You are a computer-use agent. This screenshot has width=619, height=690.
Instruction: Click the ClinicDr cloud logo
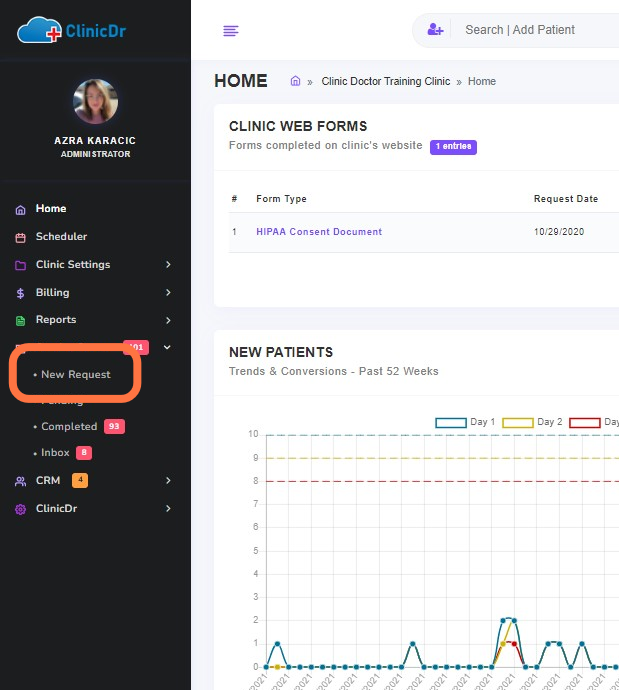[x=72, y=30]
